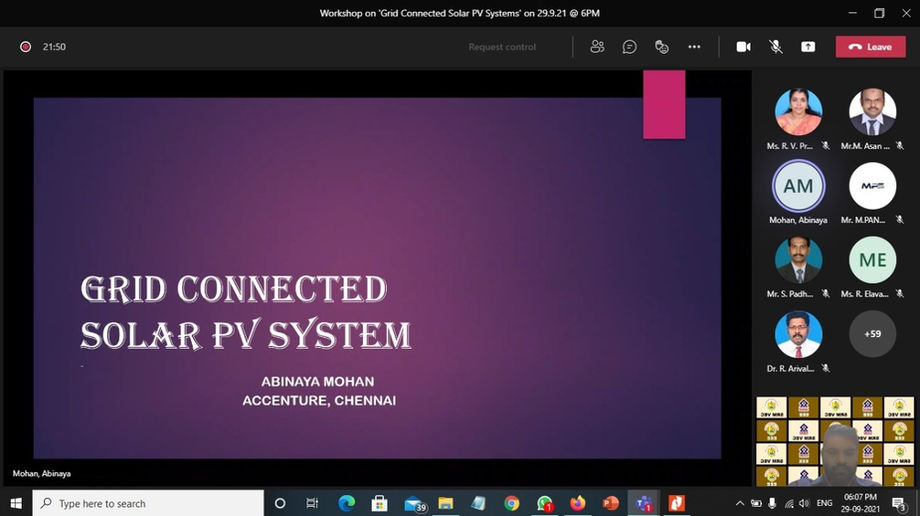
Task: Select the ME avatar of Ms. R. Elava...
Action: pyautogui.click(x=872, y=259)
